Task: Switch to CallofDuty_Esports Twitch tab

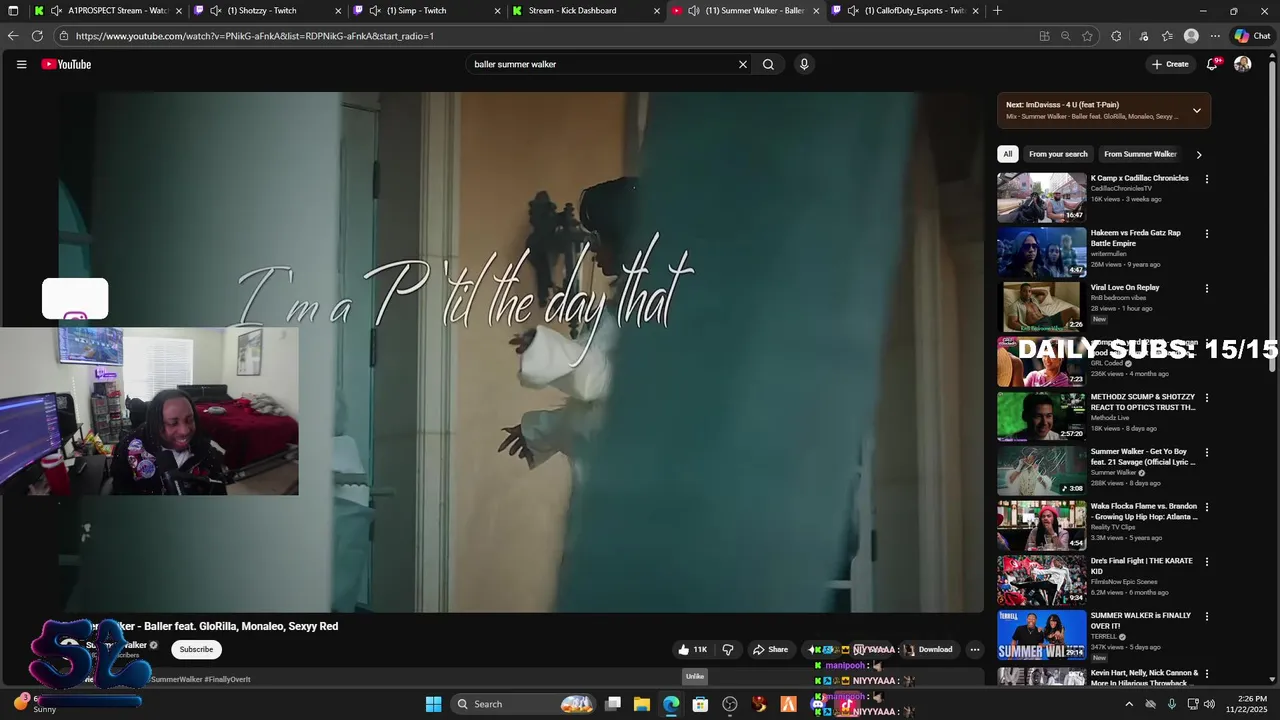Action: coord(905,11)
